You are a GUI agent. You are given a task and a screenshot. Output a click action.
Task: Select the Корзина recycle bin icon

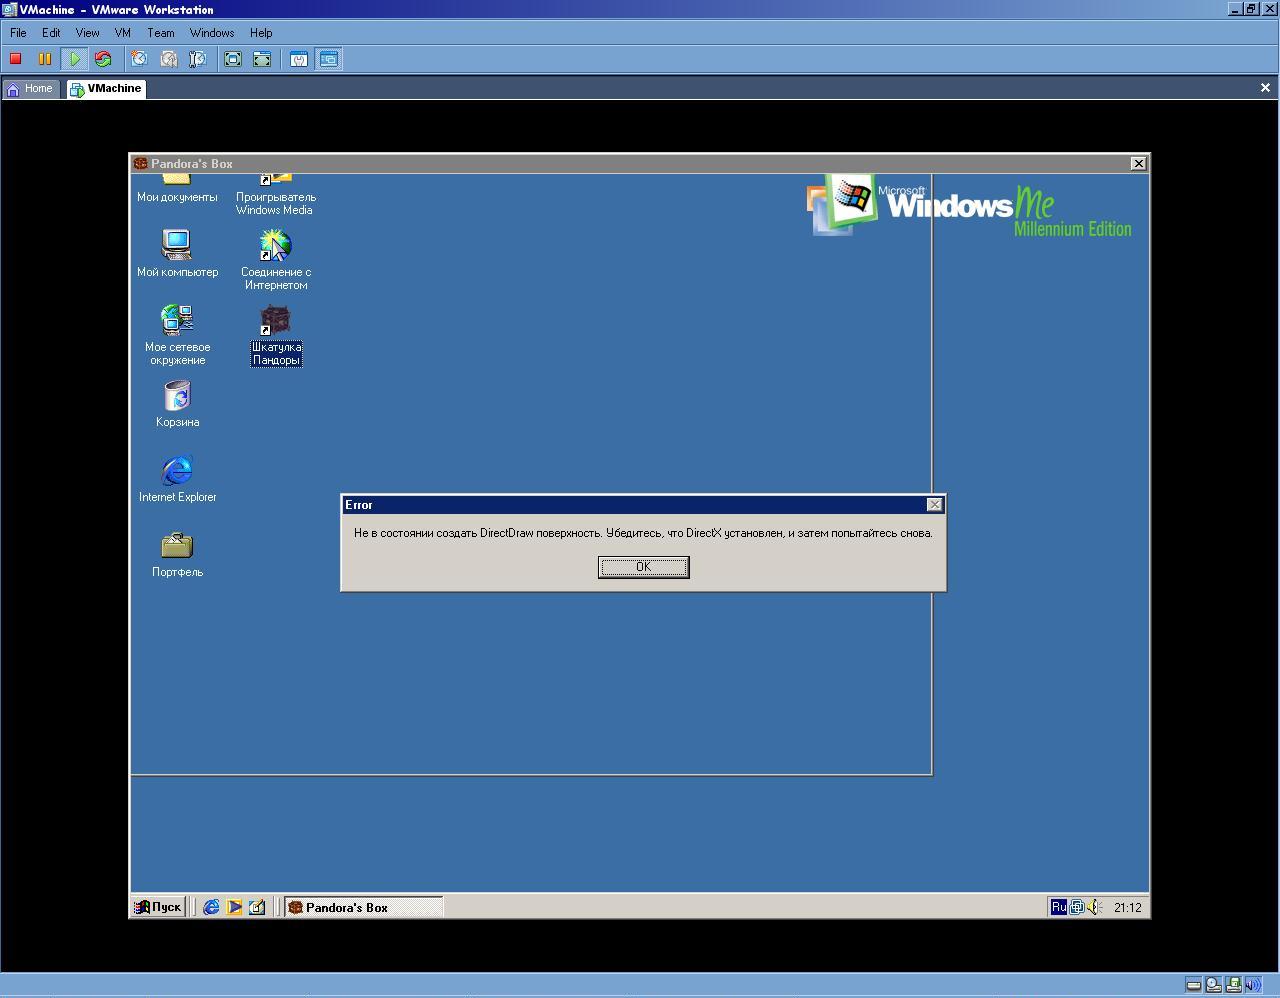click(177, 403)
